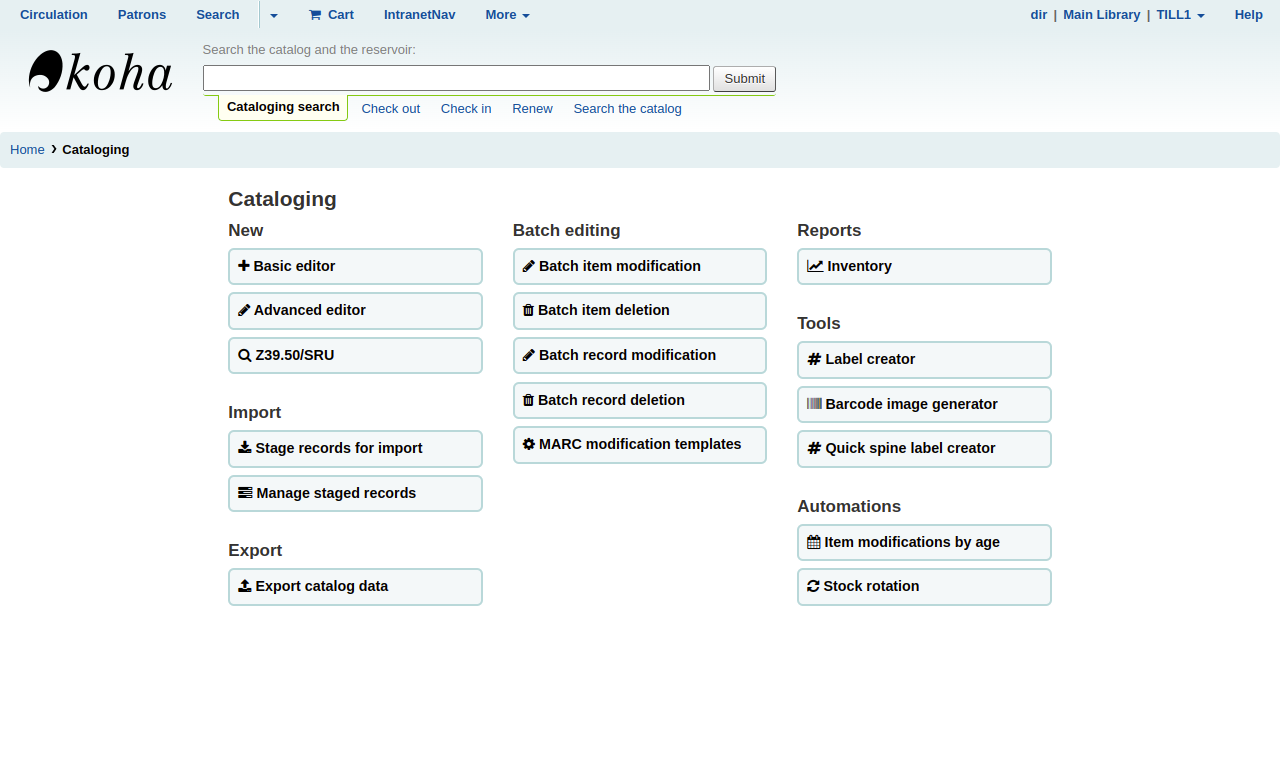Viewport: 1280px width, 777px height.
Task: Focus the catalog search text field
Action: pyautogui.click(x=456, y=78)
